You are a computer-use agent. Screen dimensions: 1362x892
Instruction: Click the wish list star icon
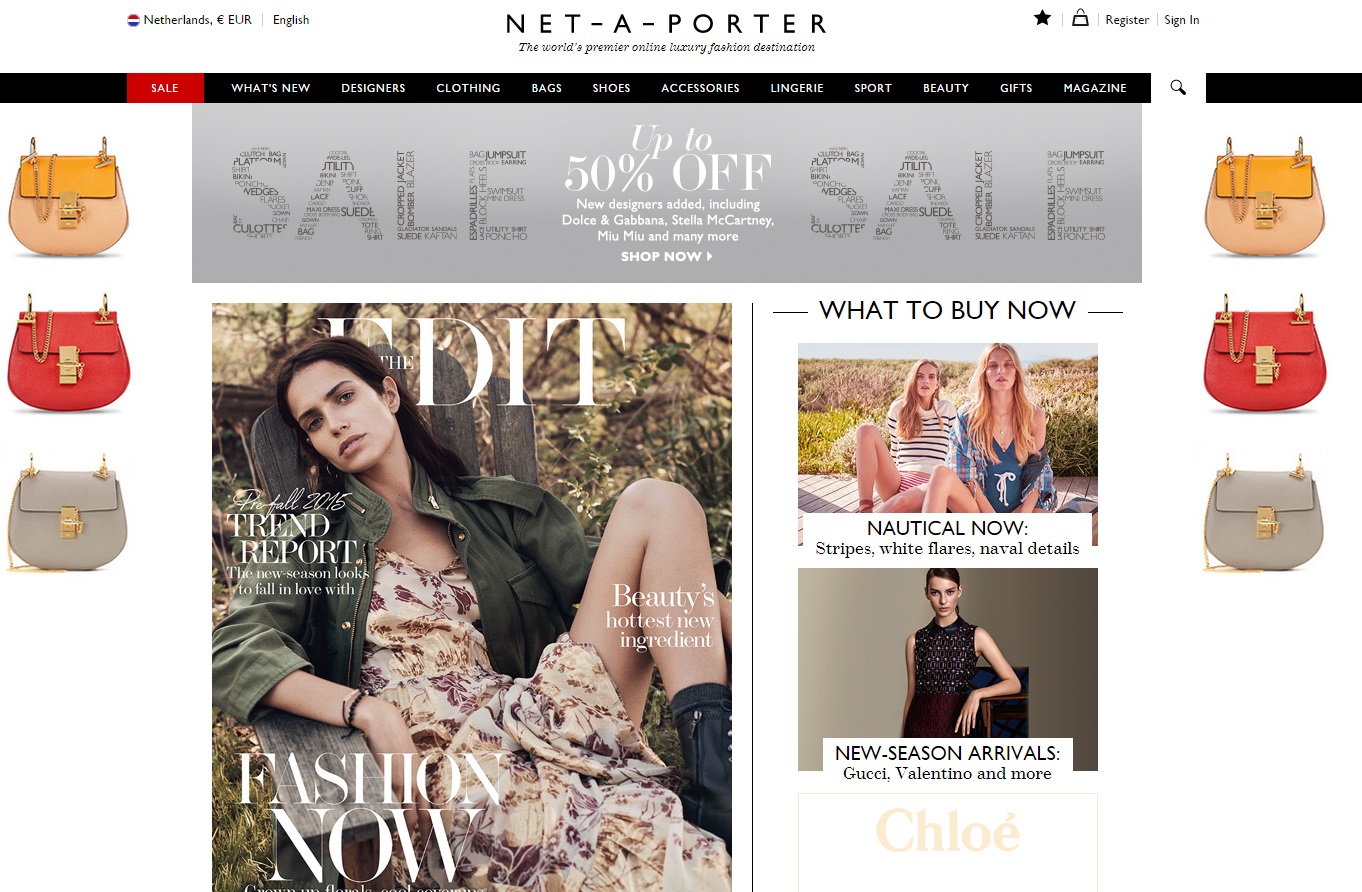tap(1042, 18)
